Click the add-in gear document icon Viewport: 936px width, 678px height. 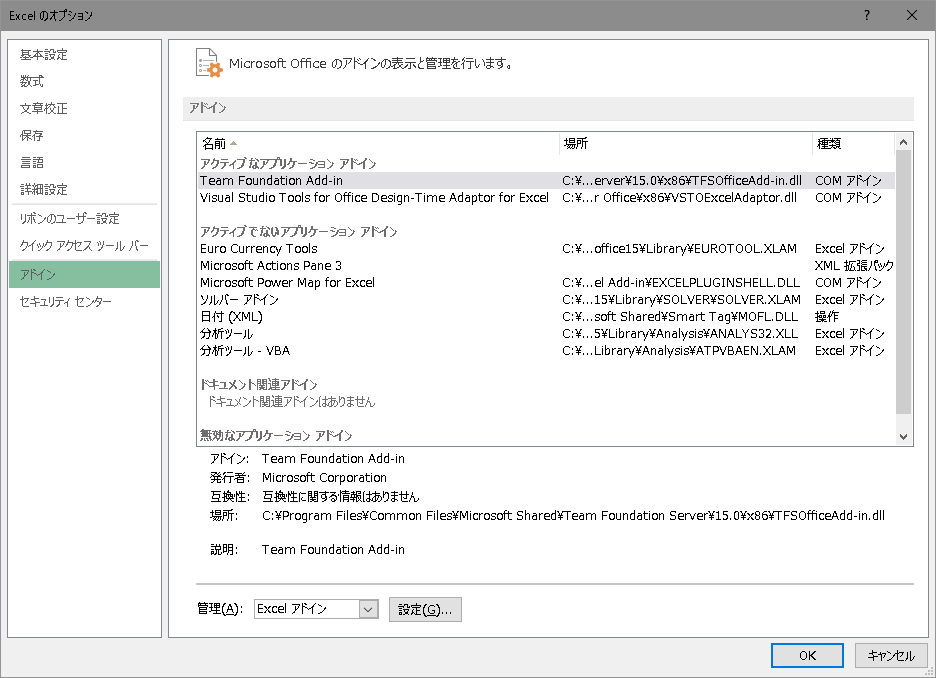[x=209, y=63]
